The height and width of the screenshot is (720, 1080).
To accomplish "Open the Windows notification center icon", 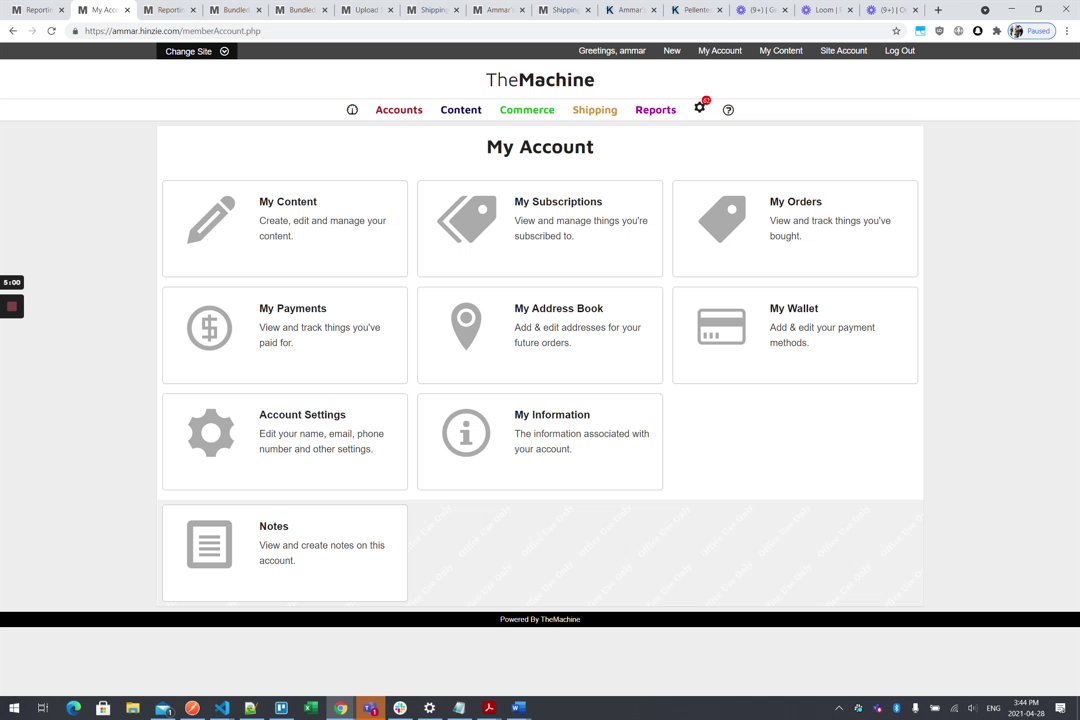I will coord(1061,708).
